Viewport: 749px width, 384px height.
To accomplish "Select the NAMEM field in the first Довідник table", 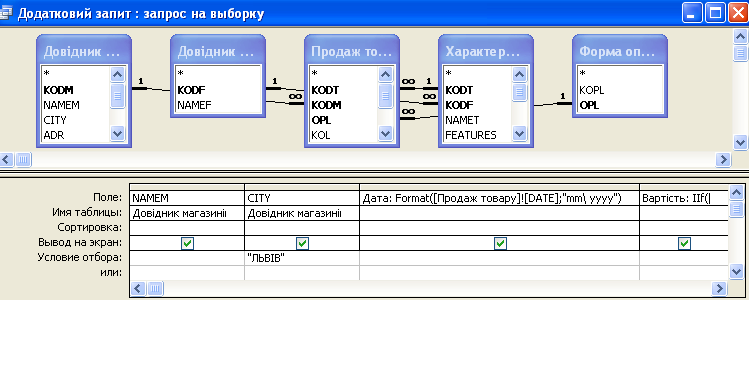I will [x=62, y=105].
